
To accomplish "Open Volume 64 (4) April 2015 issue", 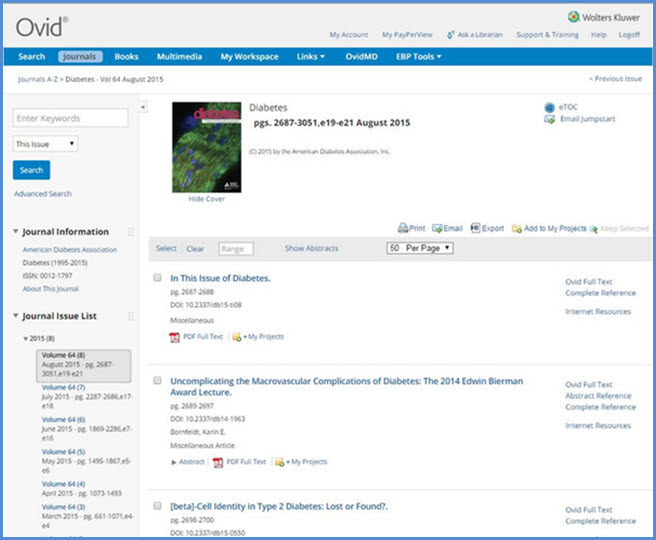I will [x=63, y=484].
